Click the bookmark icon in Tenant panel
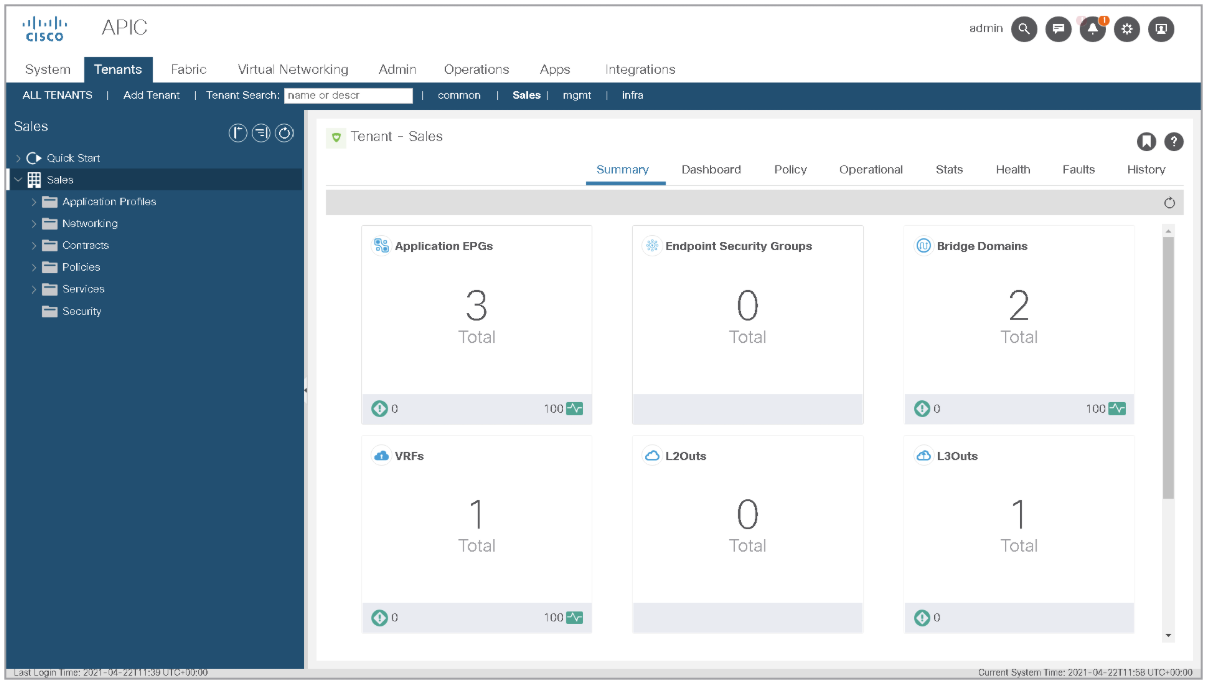 point(1146,141)
